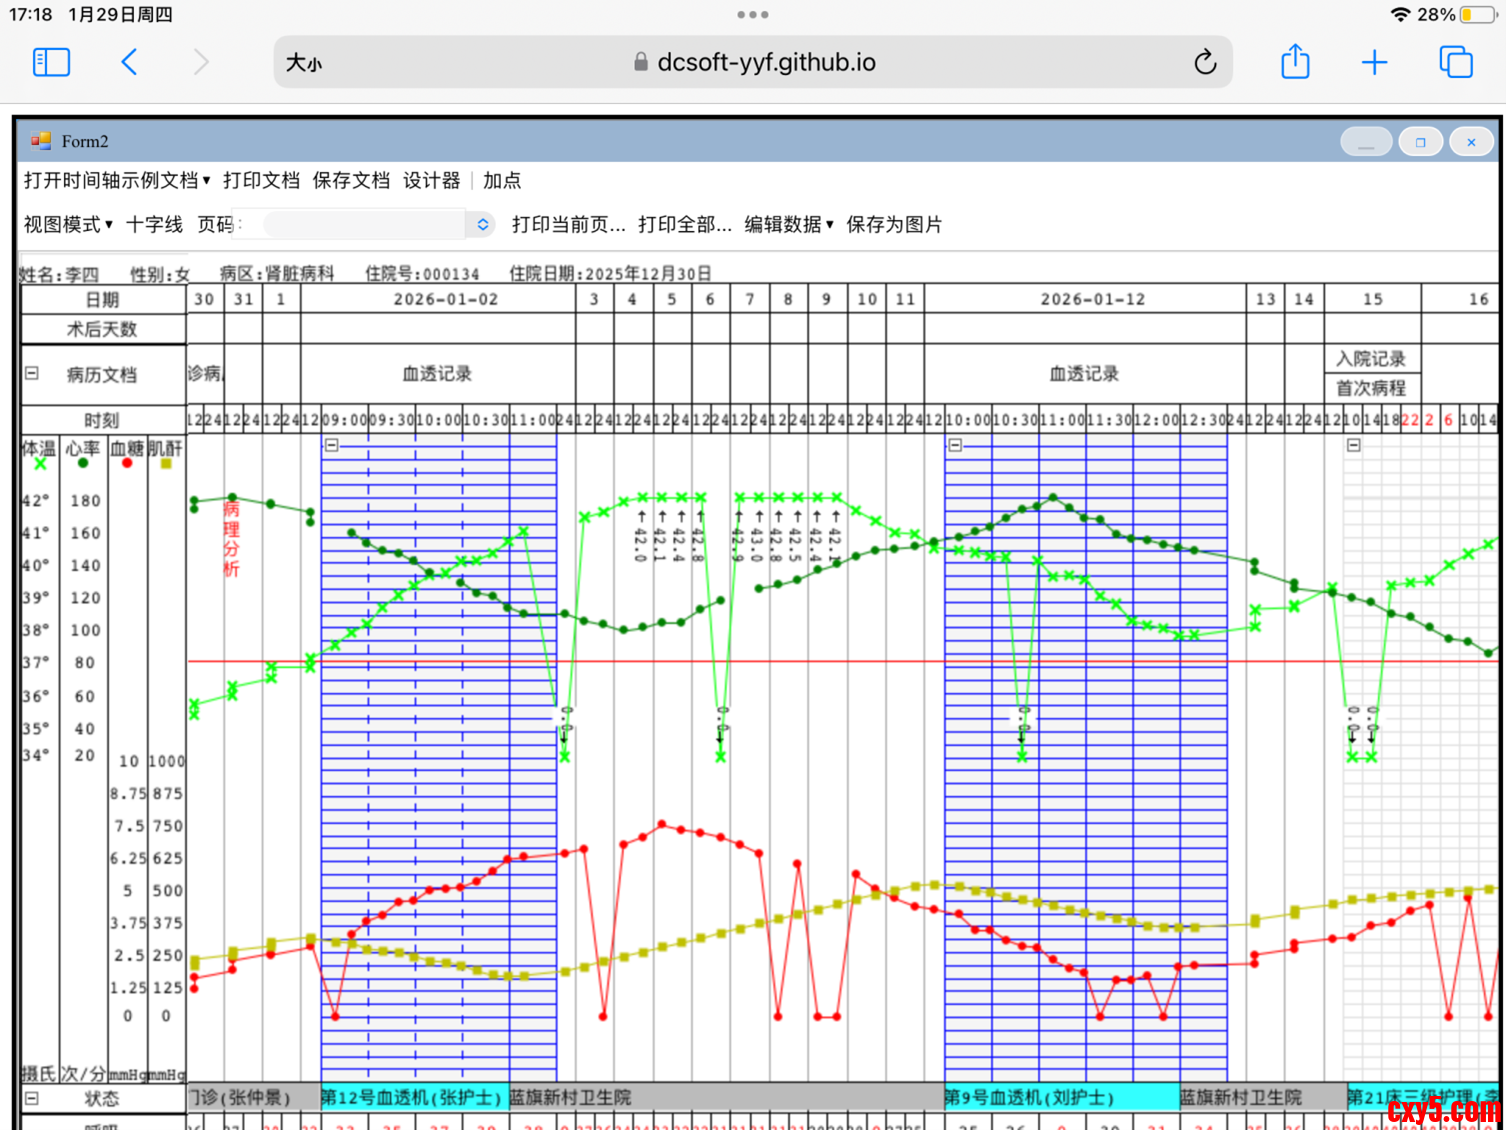Reload the page with the refresh icon

[x=1205, y=62]
